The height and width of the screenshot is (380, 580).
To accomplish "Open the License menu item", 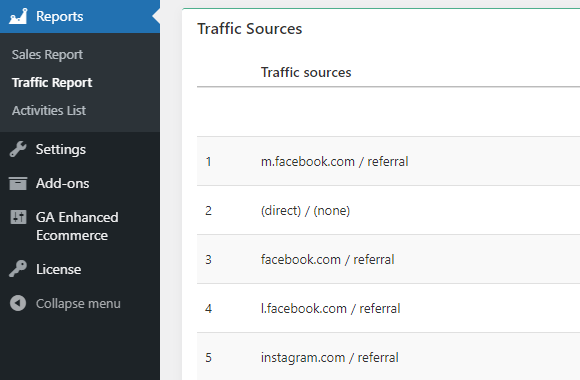I will click(58, 269).
